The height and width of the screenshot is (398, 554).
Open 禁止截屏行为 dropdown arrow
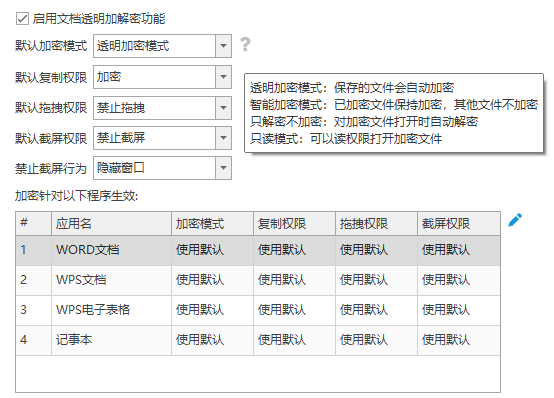click(x=223, y=168)
